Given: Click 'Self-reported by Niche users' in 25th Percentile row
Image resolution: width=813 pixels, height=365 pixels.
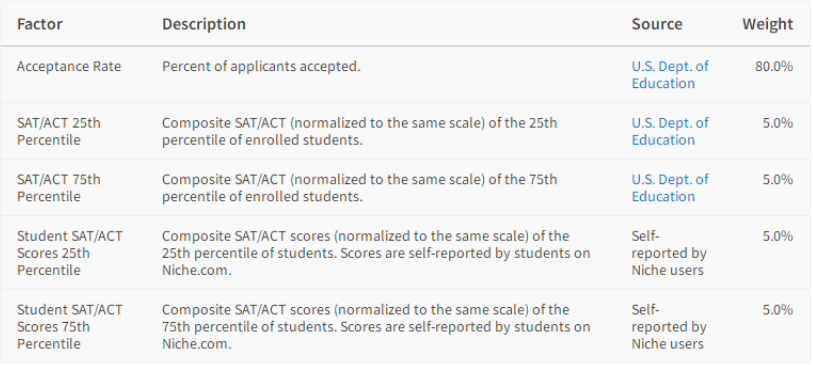Looking at the screenshot, I should point(669,252).
